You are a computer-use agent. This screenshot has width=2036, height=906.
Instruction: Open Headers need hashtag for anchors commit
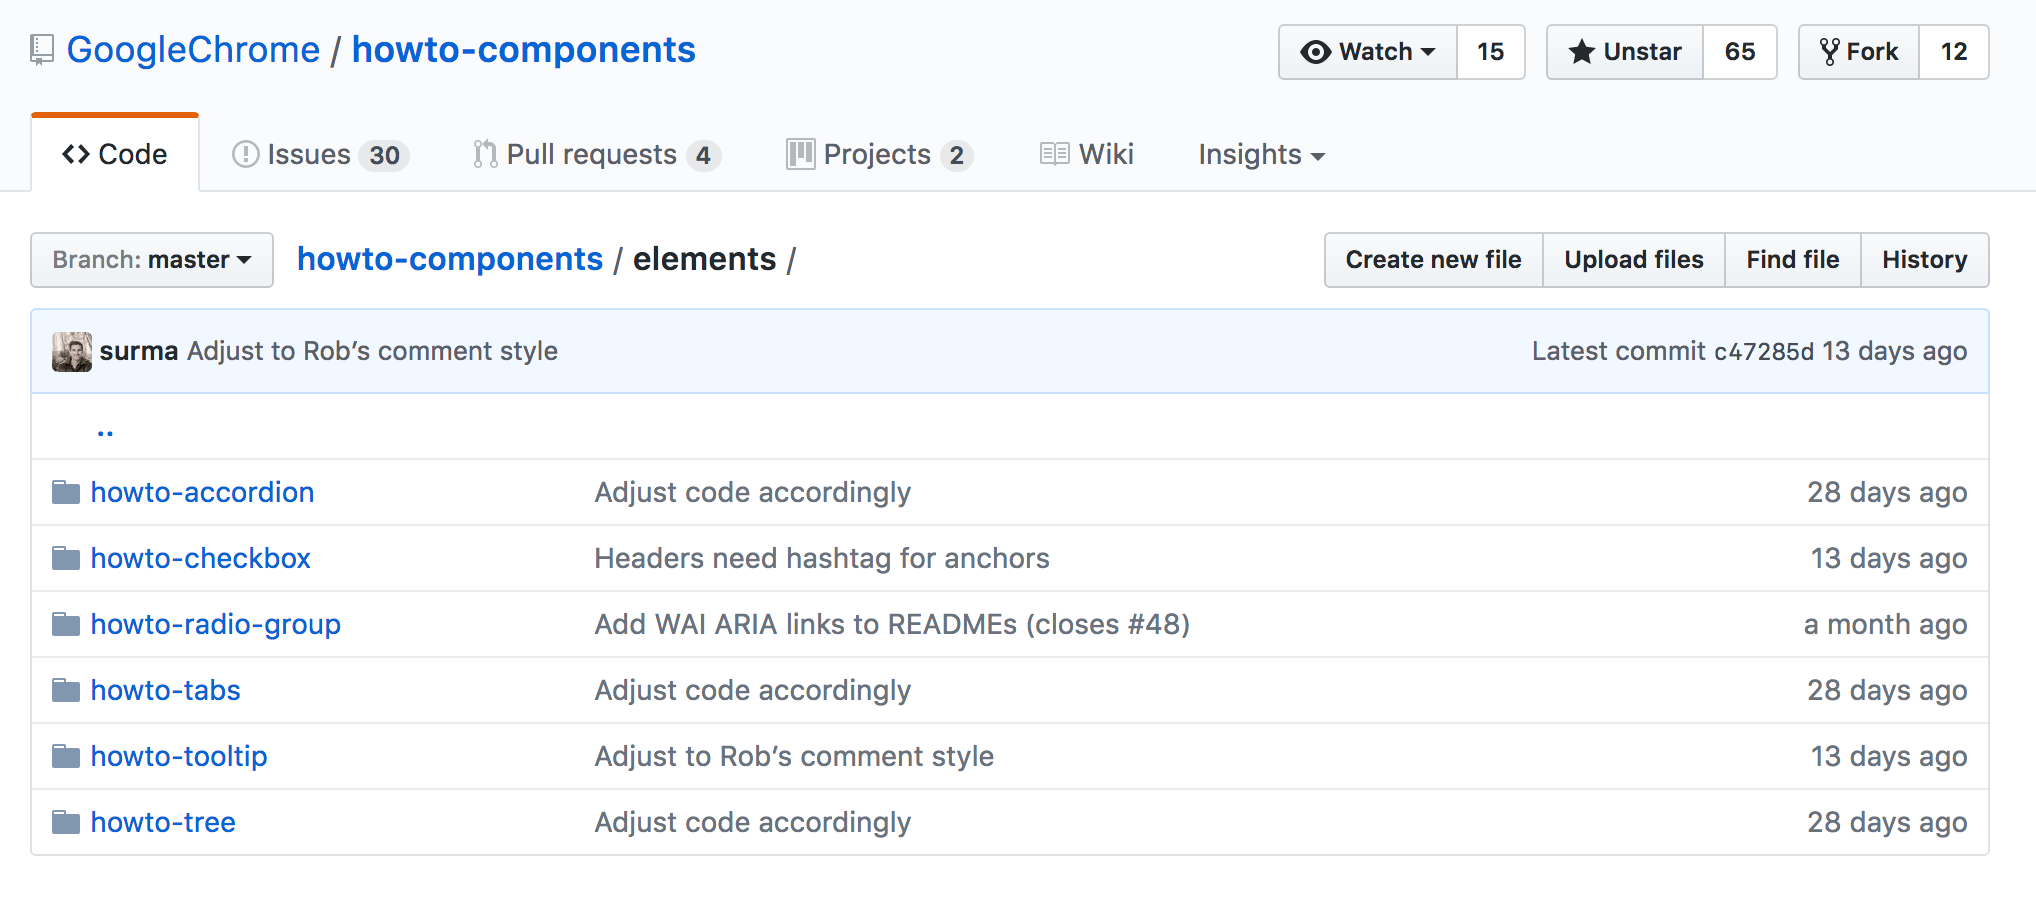point(822,558)
